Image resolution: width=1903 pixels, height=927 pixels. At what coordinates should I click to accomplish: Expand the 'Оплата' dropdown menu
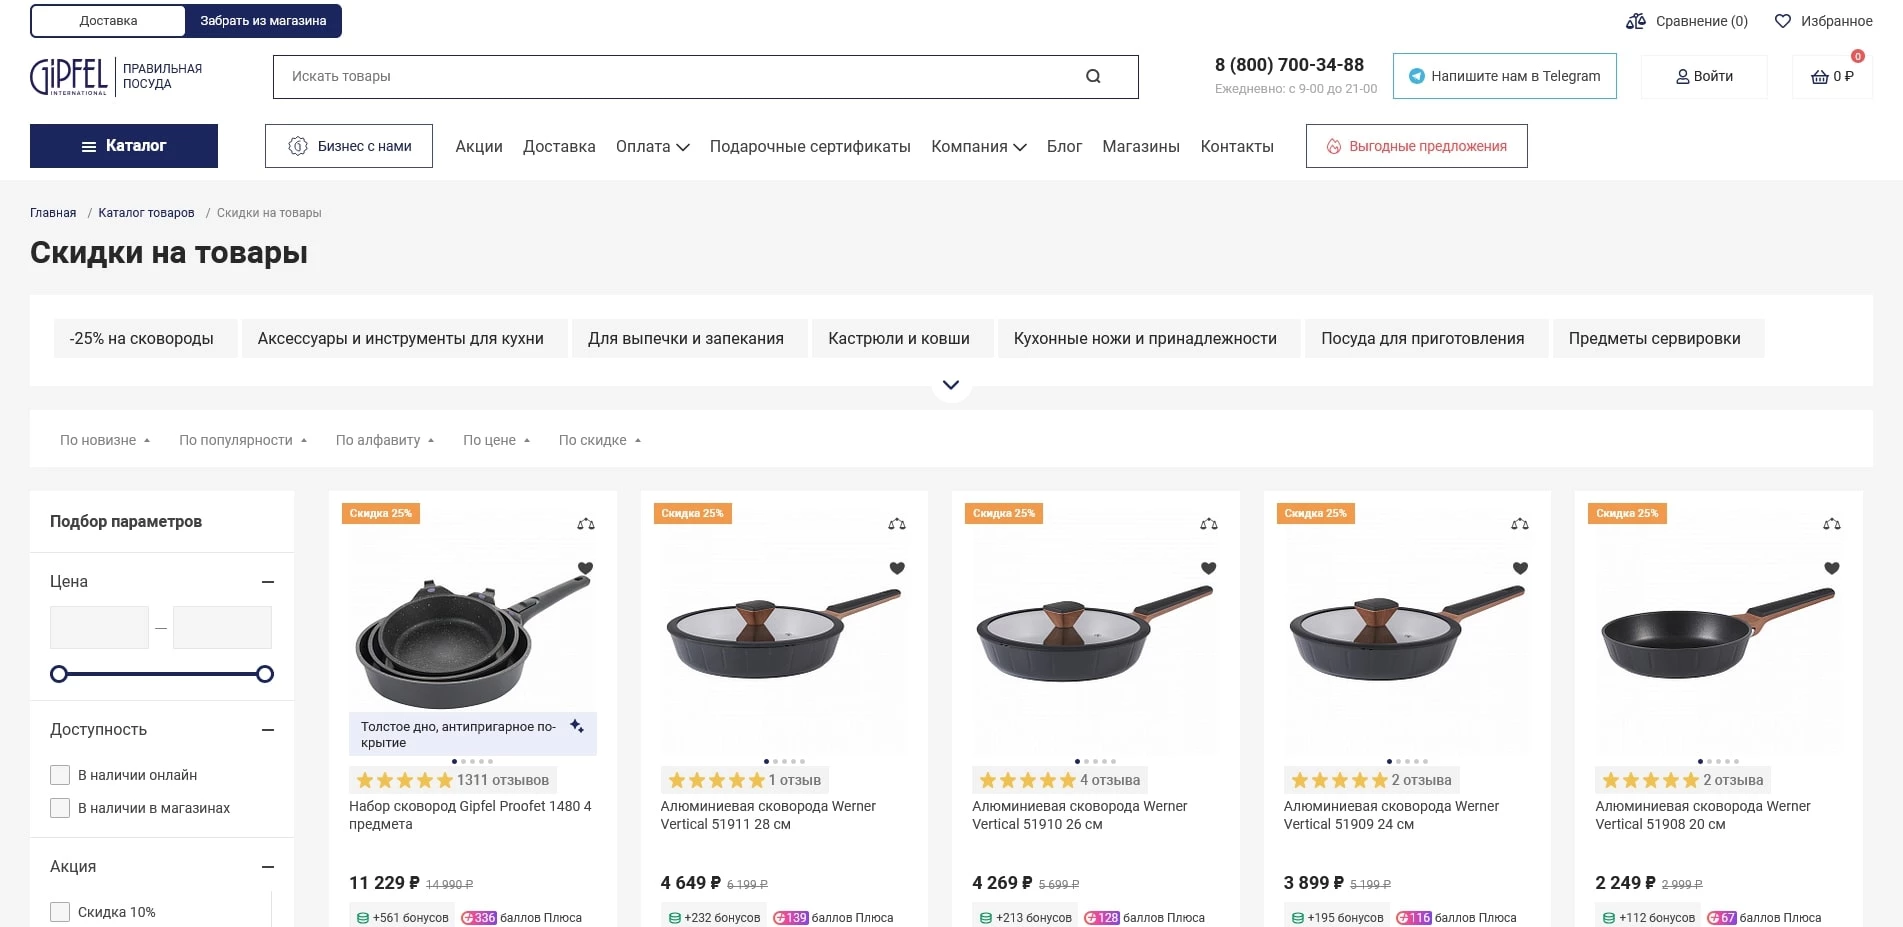(x=652, y=147)
